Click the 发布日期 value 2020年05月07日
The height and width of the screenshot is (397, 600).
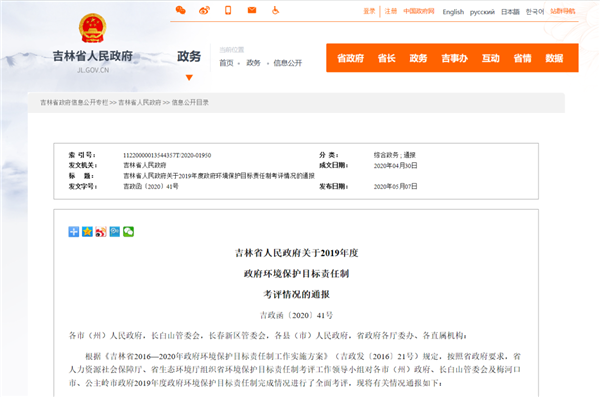tap(396, 186)
